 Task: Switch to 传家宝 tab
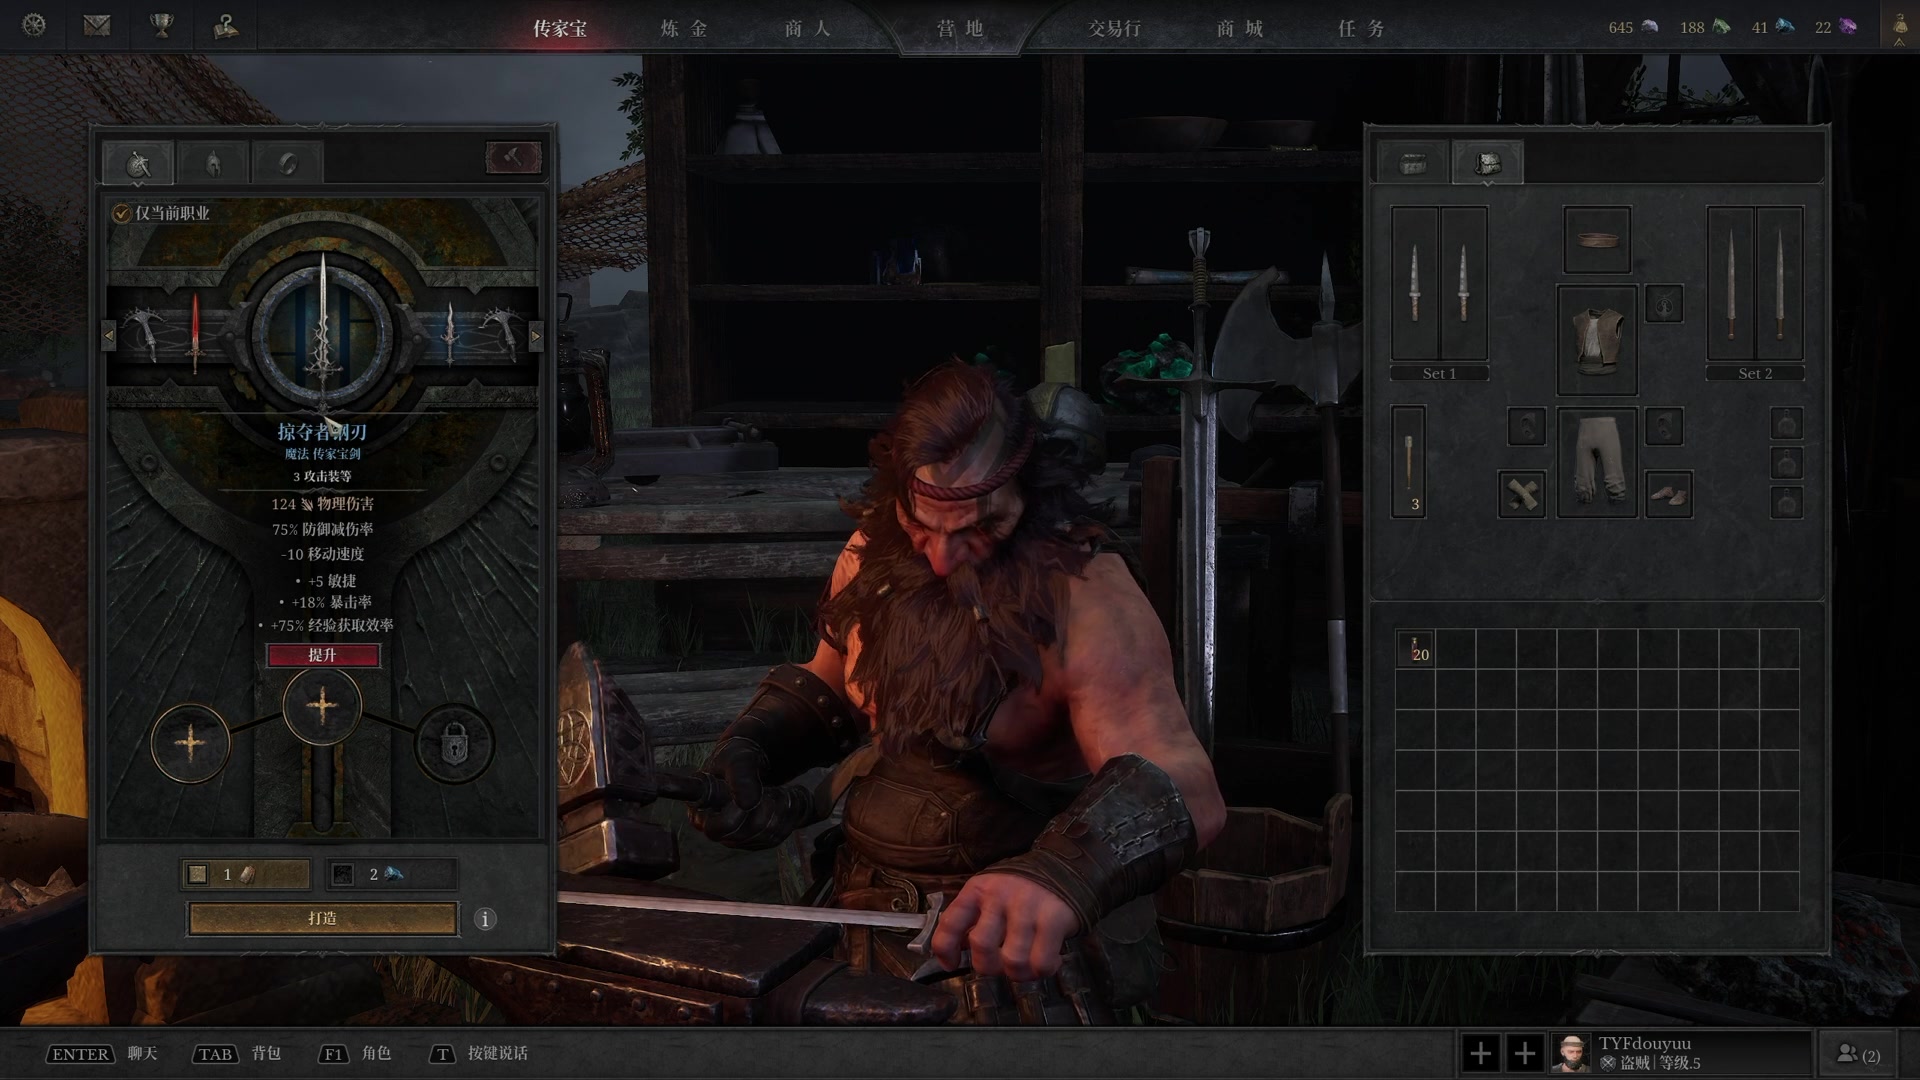pos(560,28)
